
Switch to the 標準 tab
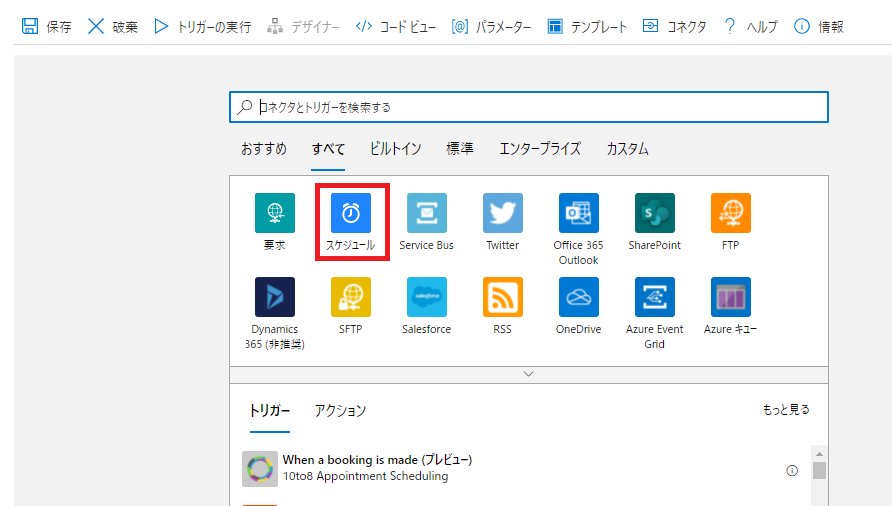coord(460,149)
